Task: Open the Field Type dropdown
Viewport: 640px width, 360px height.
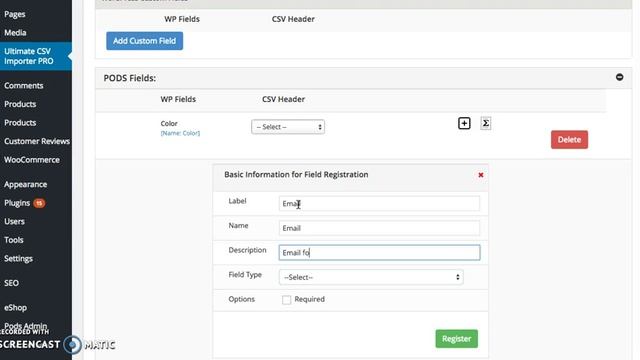Action: coord(371,277)
